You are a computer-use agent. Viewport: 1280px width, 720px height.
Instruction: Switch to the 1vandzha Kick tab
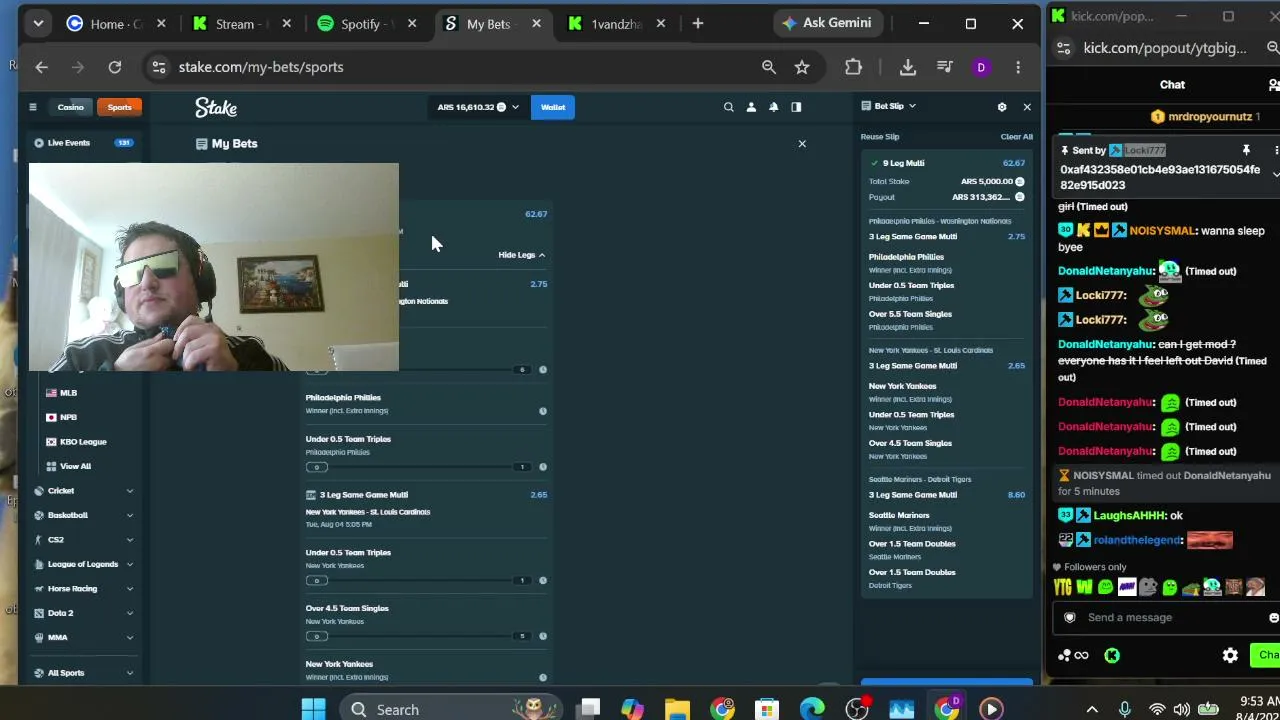tap(618, 23)
